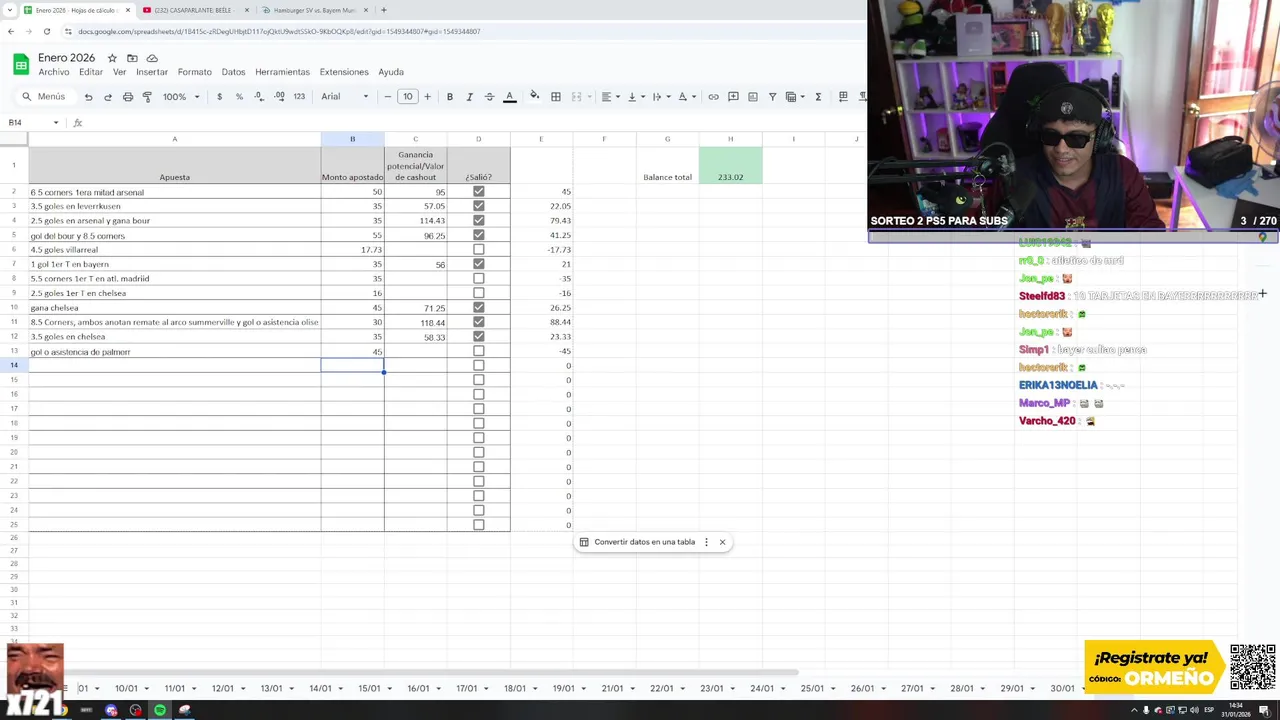1280x720 pixels.
Task: Open the Convertir datos more options menu
Action: tap(706, 542)
